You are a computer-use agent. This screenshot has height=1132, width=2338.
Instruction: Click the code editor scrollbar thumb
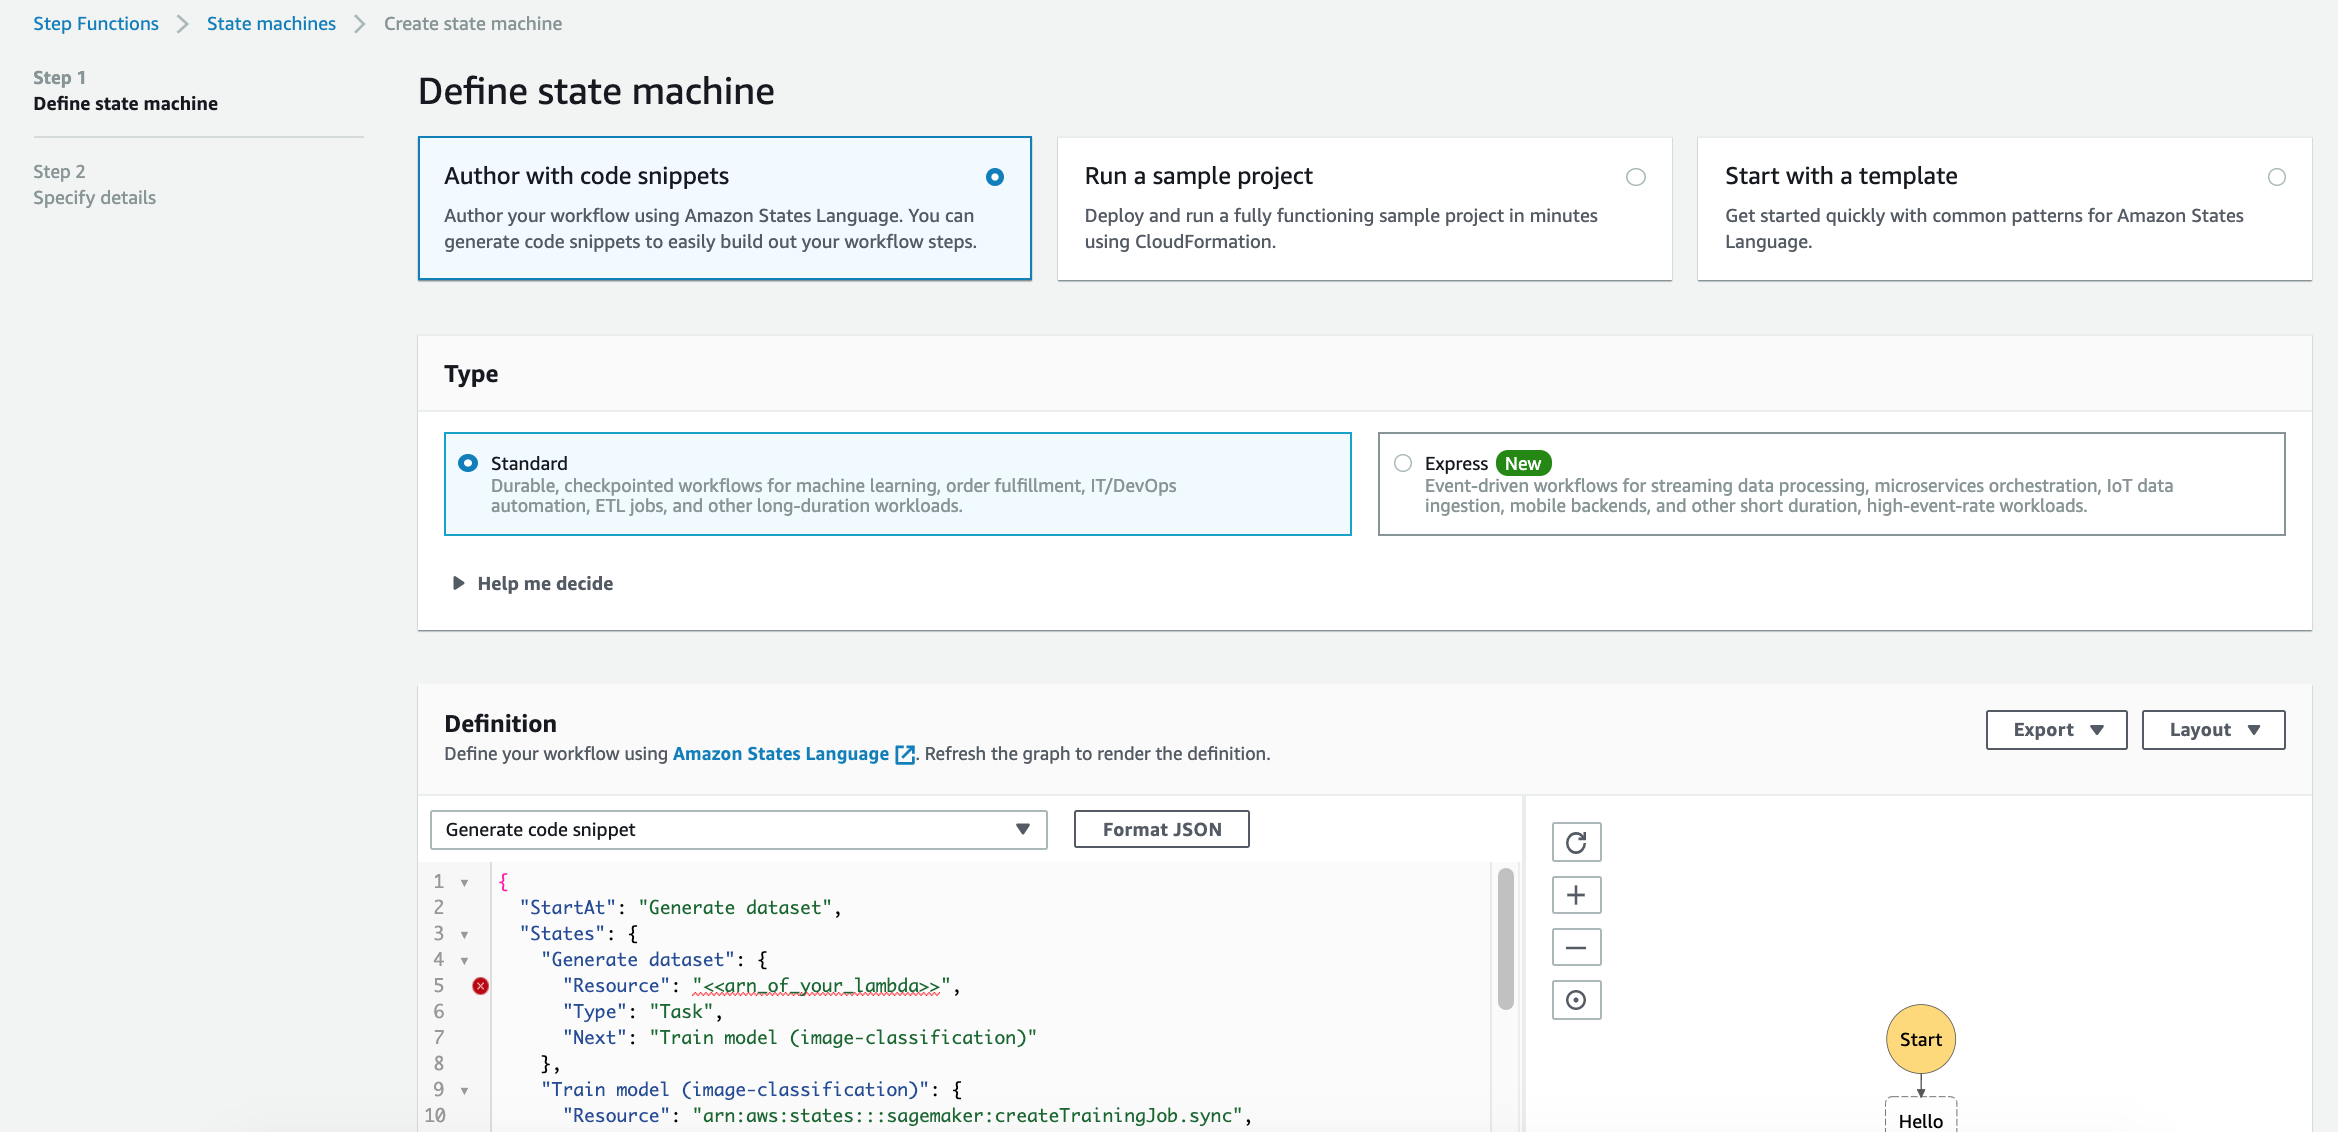pos(1505,938)
